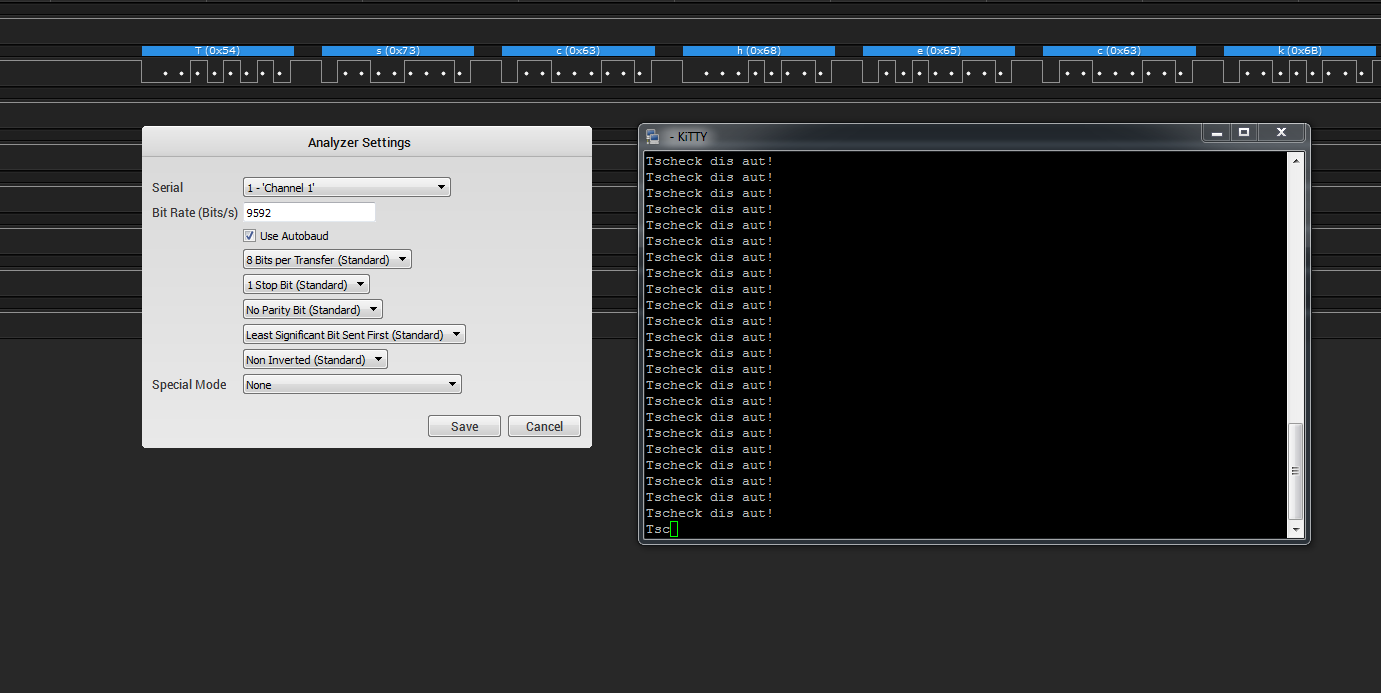Viewport: 1381px width, 693px height.
Task: Click the KiTTY window title bar icon
Action: pos(653,136)
